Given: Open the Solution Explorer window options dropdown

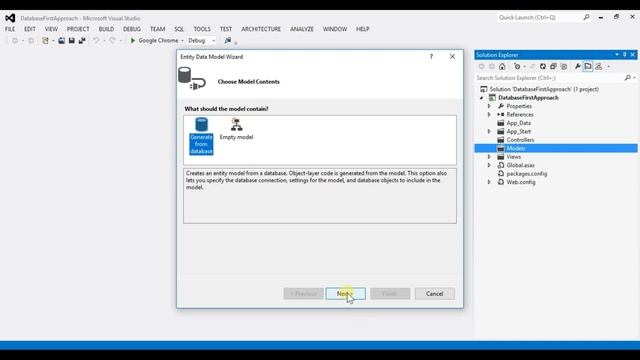Looking at the screenshot, I should [x=617, y=55].
